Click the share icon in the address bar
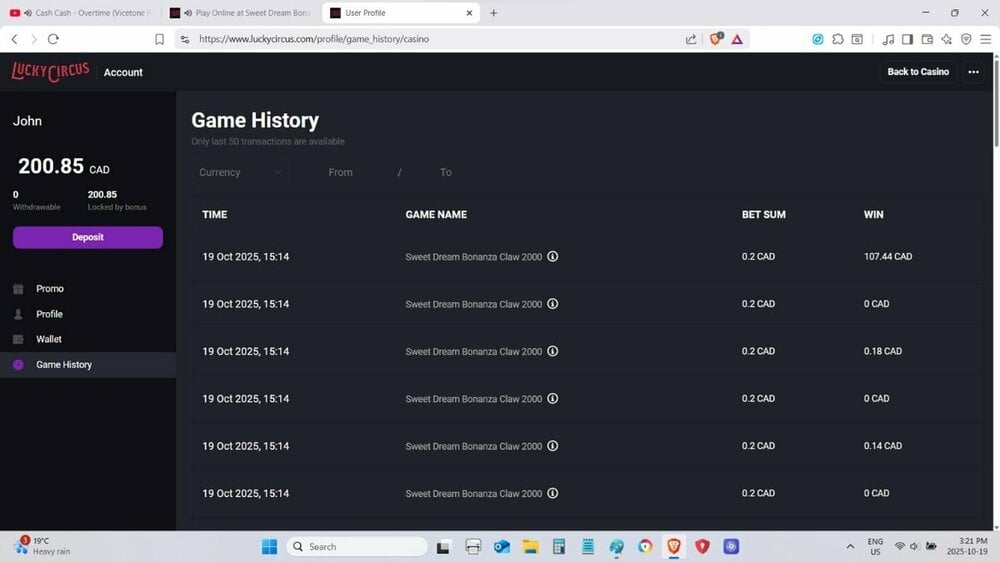 691,39
